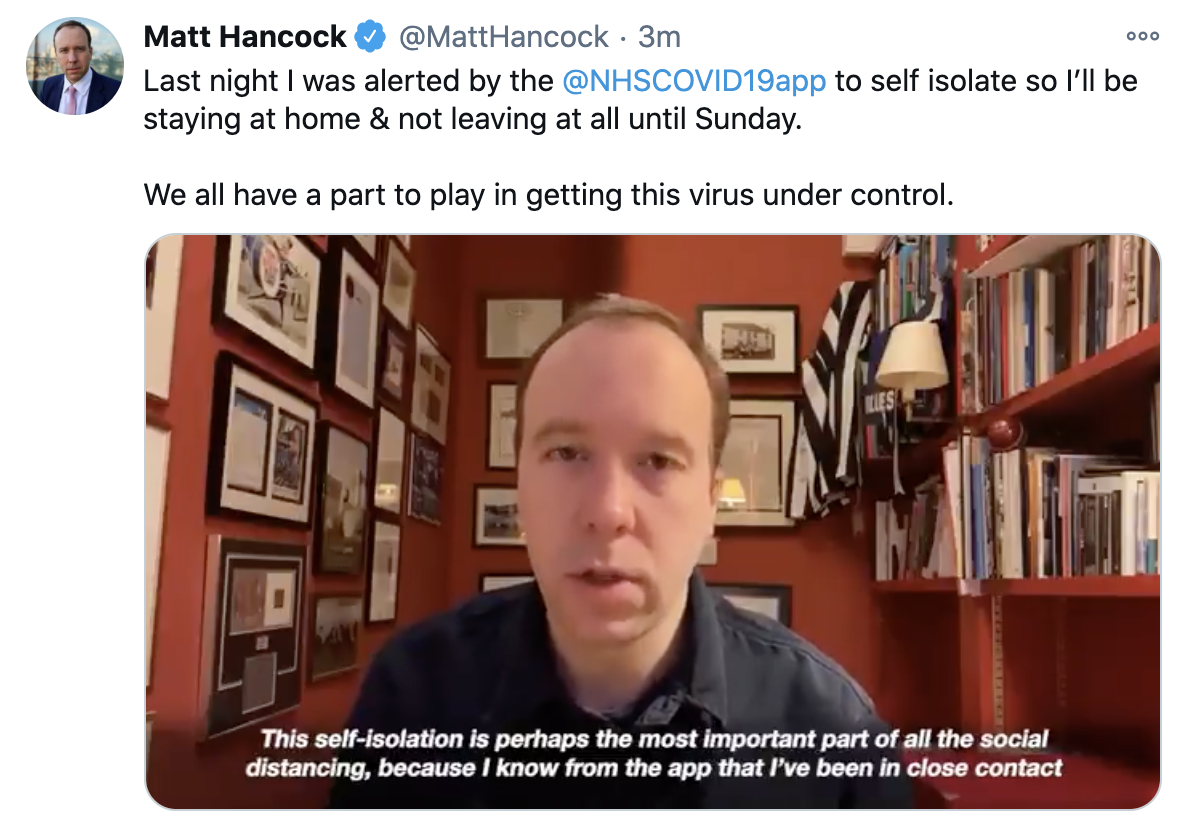Click the subtitle caption text in video
Viewport: 1182px width, 824px height.
(654, 753)
